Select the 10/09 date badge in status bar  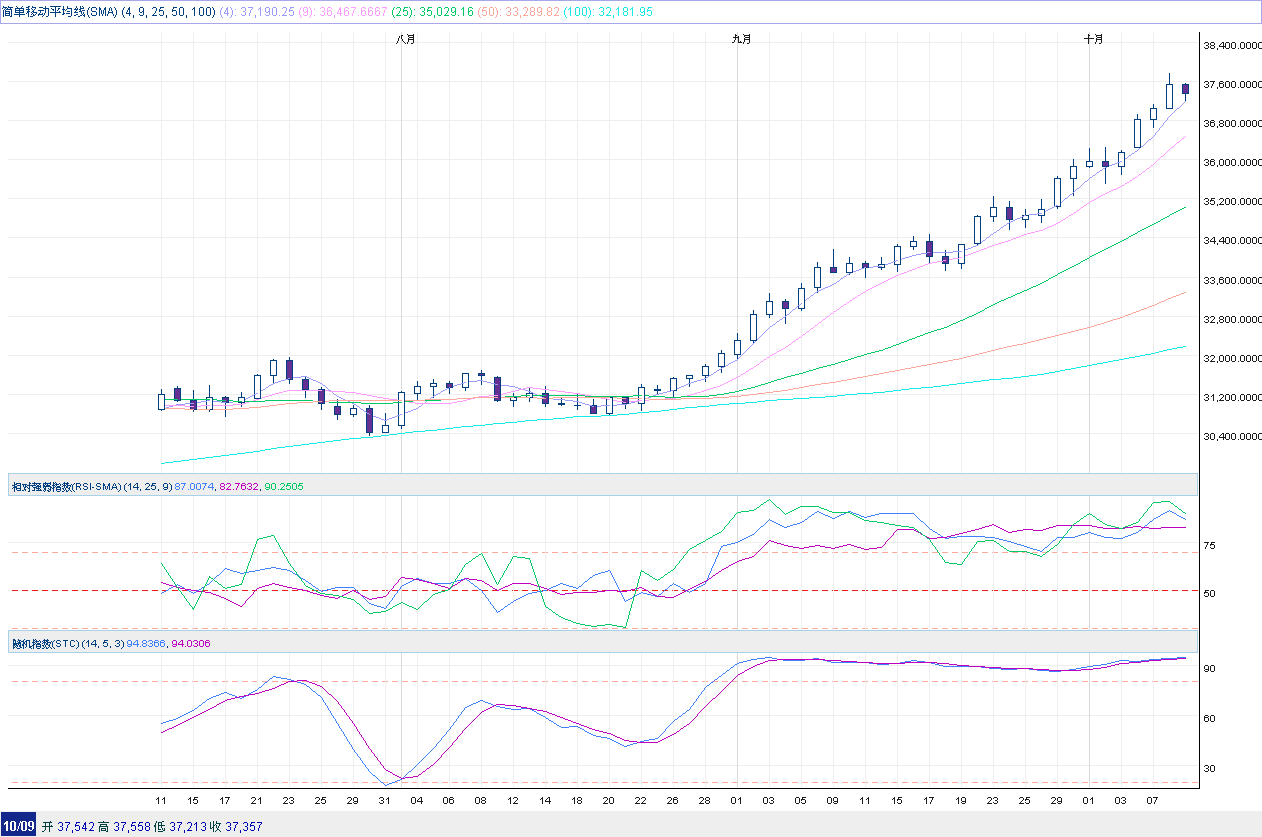[18, 826]
